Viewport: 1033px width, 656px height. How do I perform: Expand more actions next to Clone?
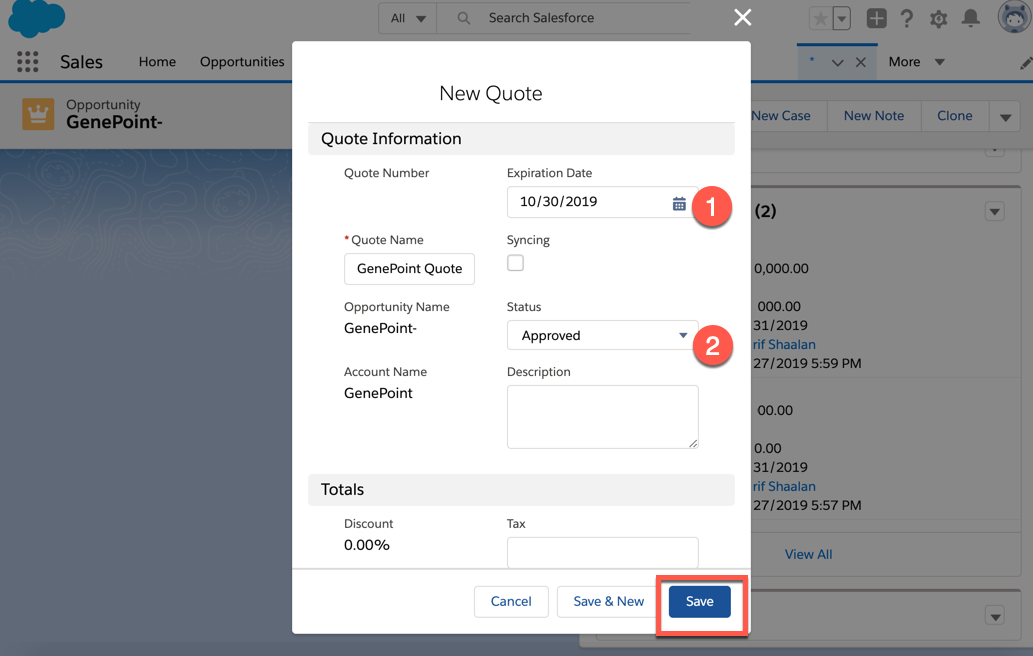point(1005,117)
